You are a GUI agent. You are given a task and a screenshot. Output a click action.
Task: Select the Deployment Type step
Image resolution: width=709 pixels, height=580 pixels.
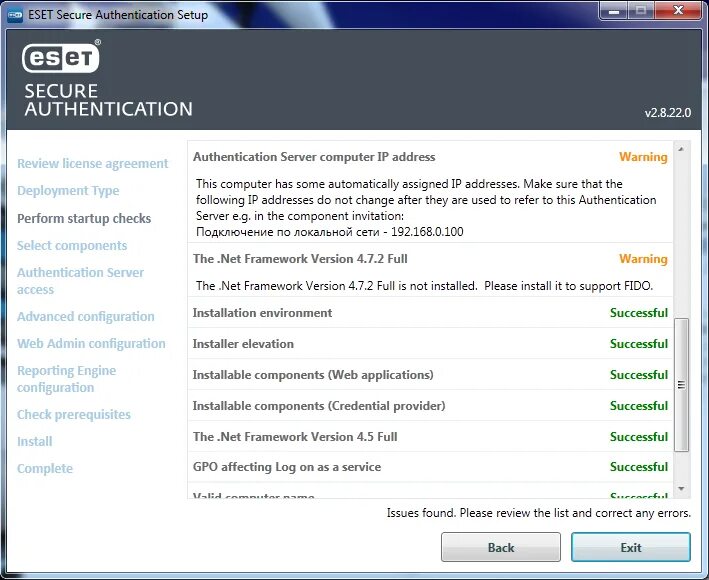click(68, 190)
